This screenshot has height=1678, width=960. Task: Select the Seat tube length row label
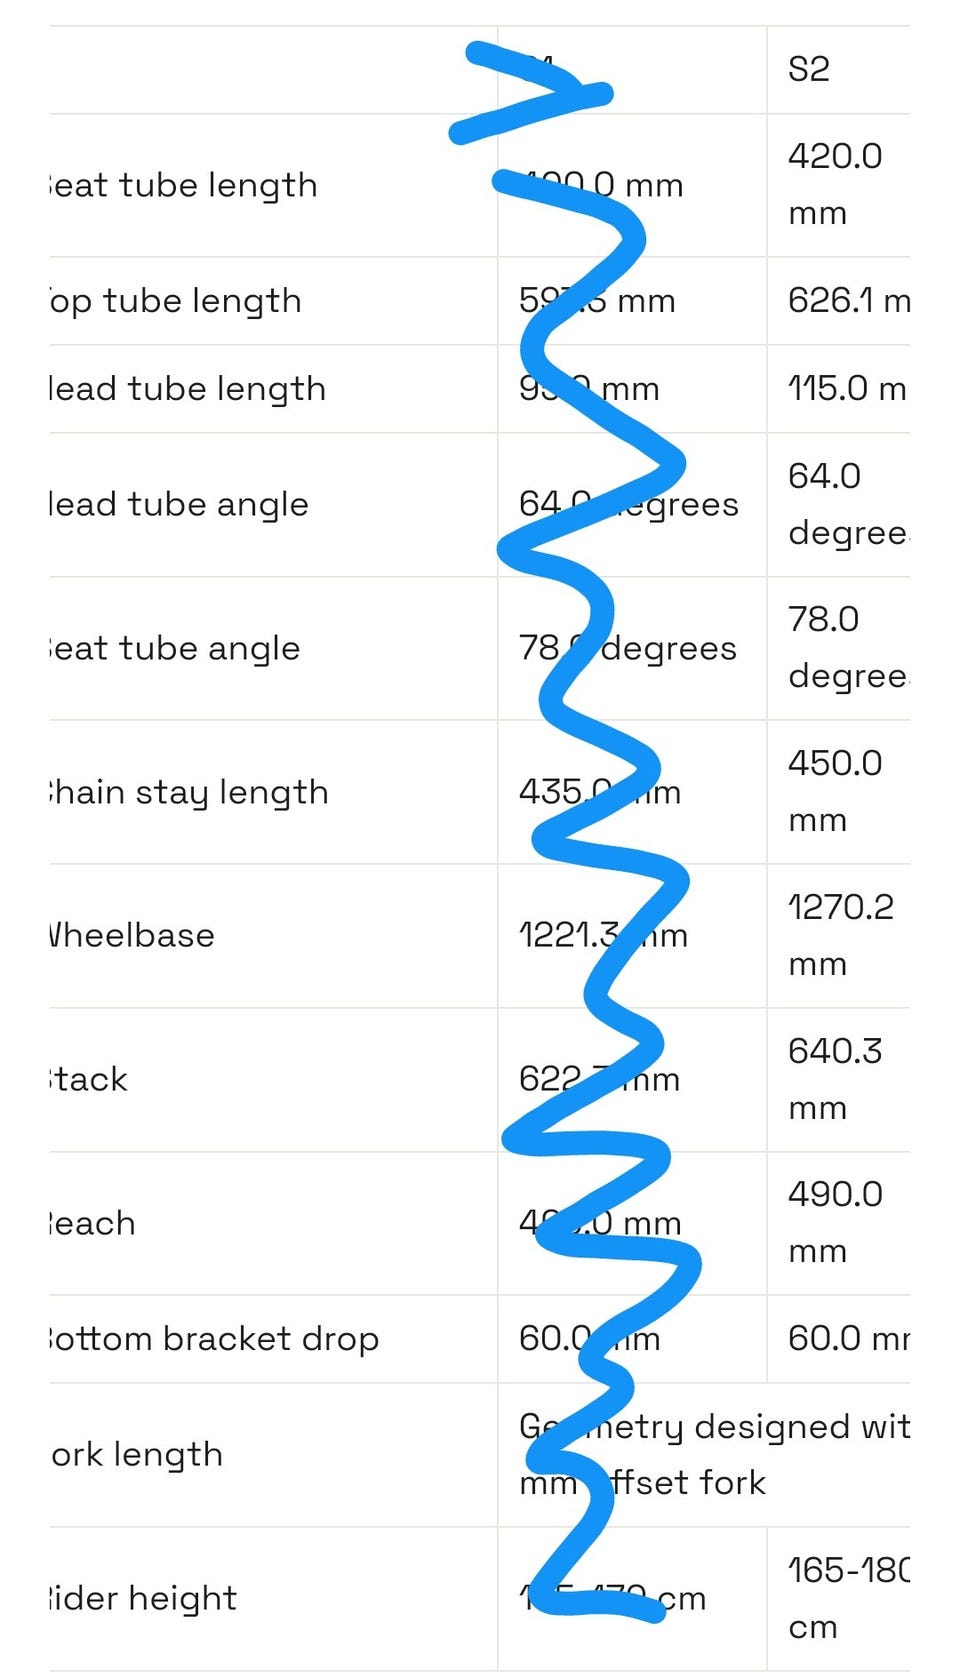click(183, 185)
